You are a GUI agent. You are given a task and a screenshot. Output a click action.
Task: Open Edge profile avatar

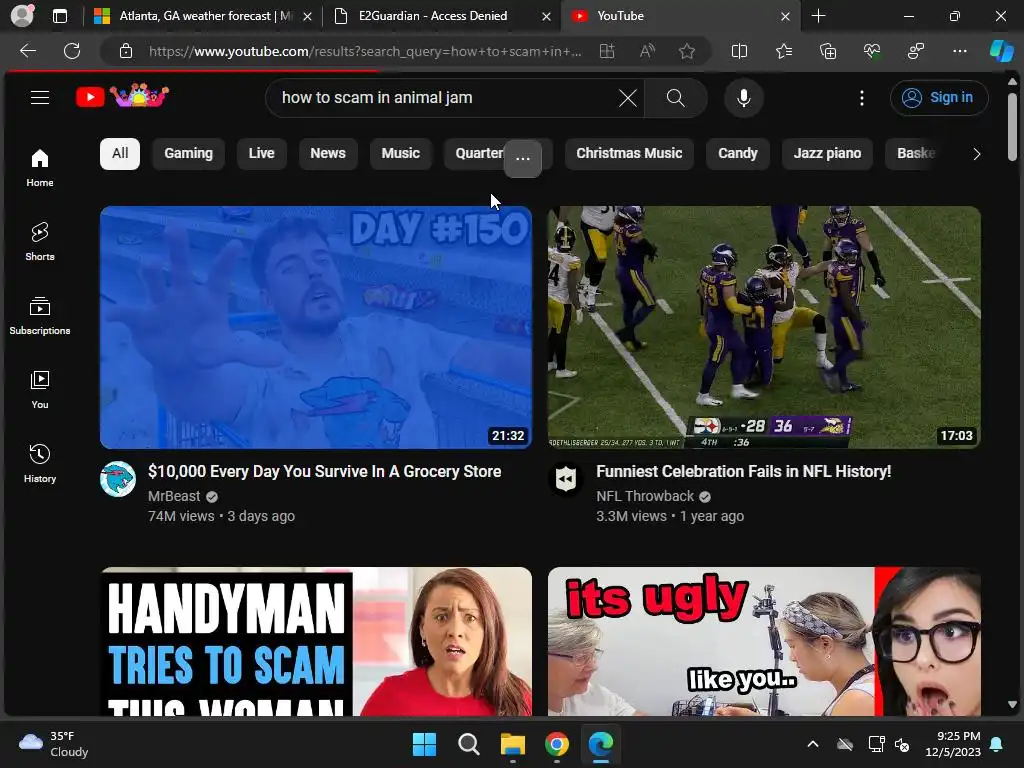click(x=22, y=16)
